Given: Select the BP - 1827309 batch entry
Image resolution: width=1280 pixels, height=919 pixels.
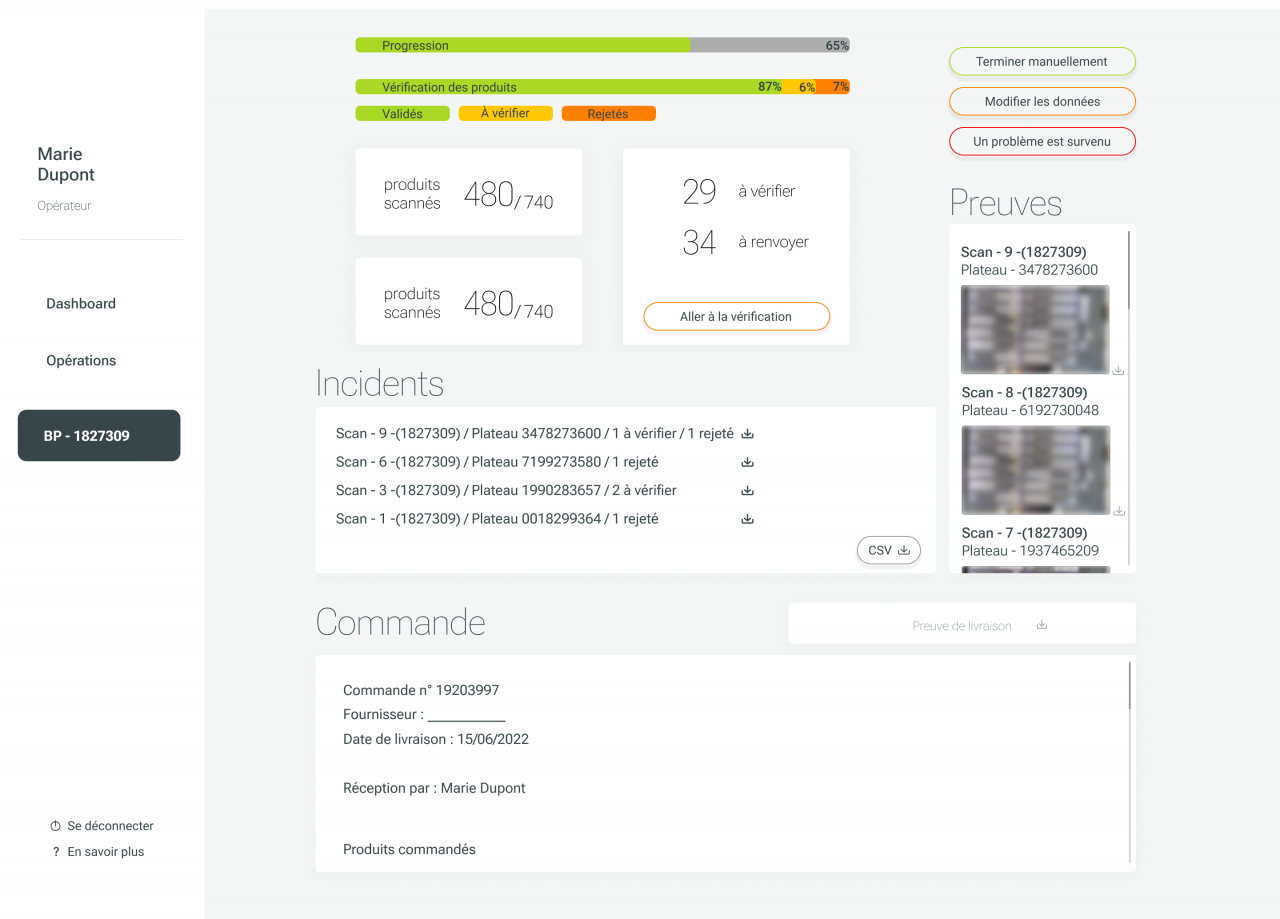Looking at the screenshot, I should click(x=98, y=435).
